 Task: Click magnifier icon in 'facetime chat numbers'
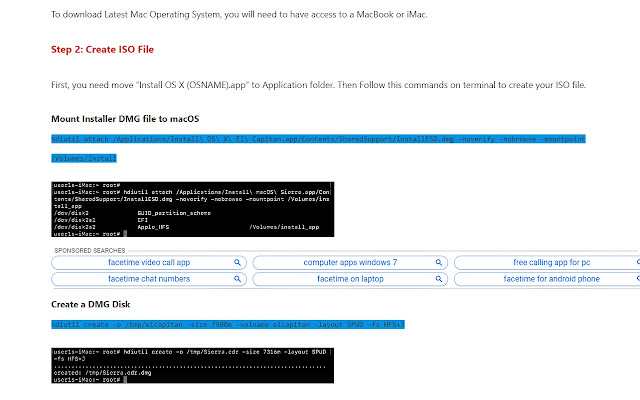coord(237,279)
